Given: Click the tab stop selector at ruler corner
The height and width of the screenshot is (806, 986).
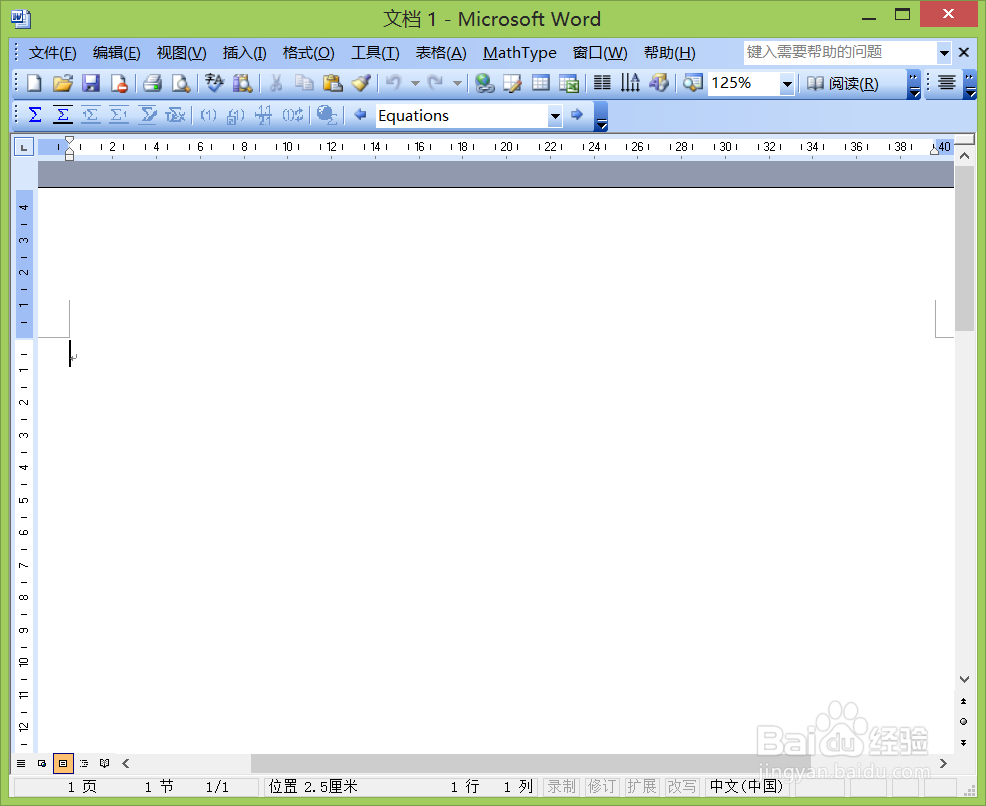Looking at the screenshot, I should [x=24, y=147].
